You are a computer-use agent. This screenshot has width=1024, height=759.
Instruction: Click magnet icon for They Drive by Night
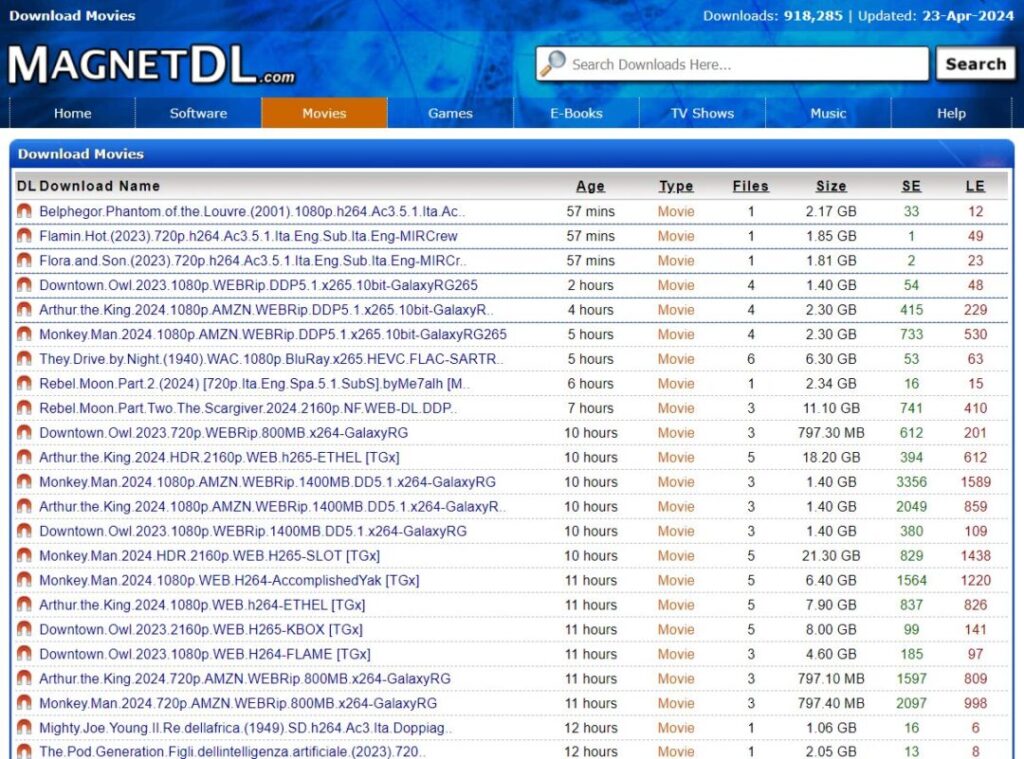tap(24, 359)
